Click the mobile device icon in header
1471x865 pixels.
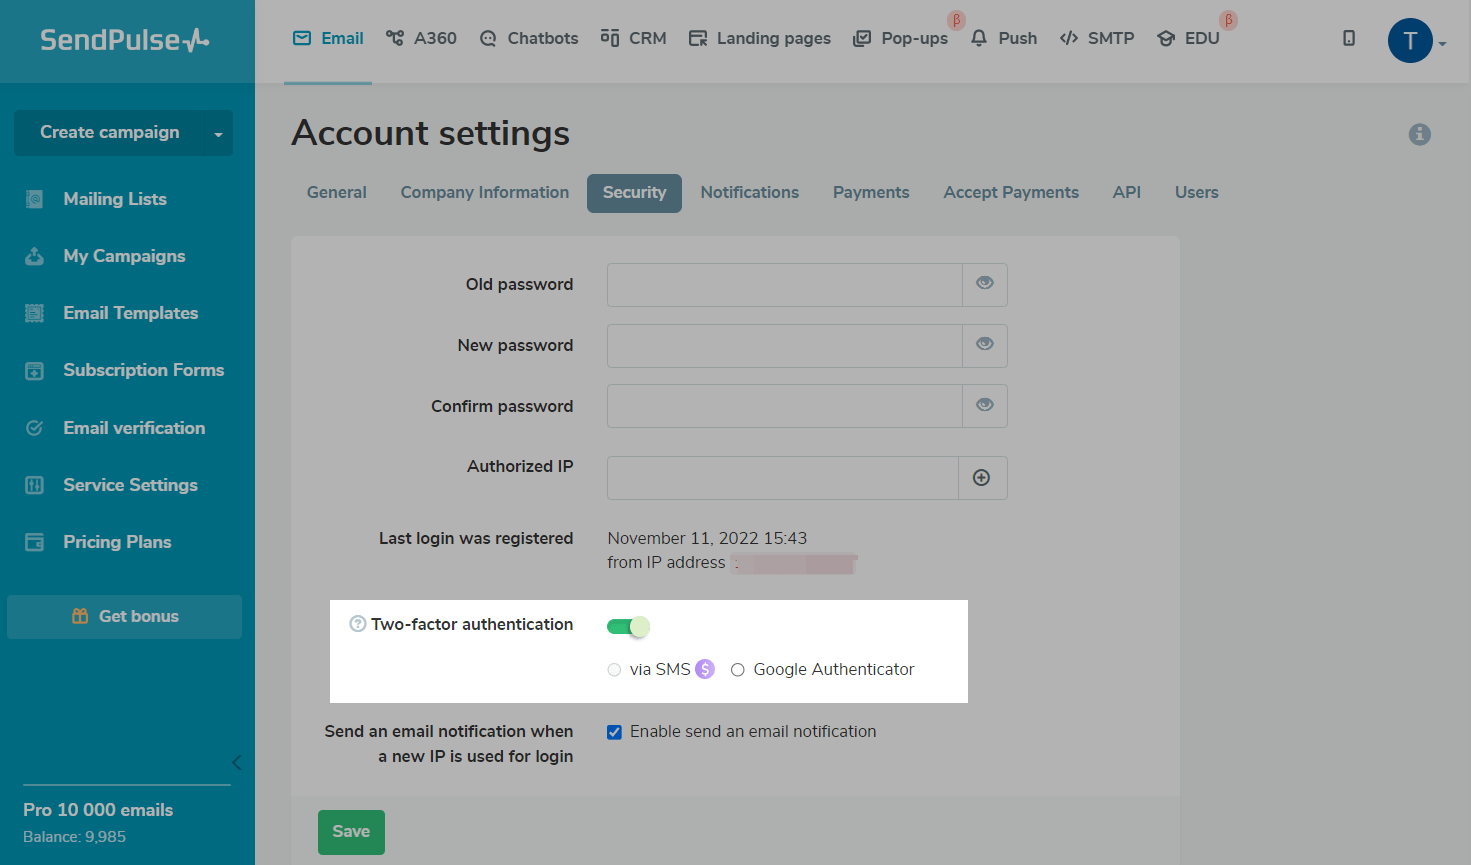(1349, 39)
